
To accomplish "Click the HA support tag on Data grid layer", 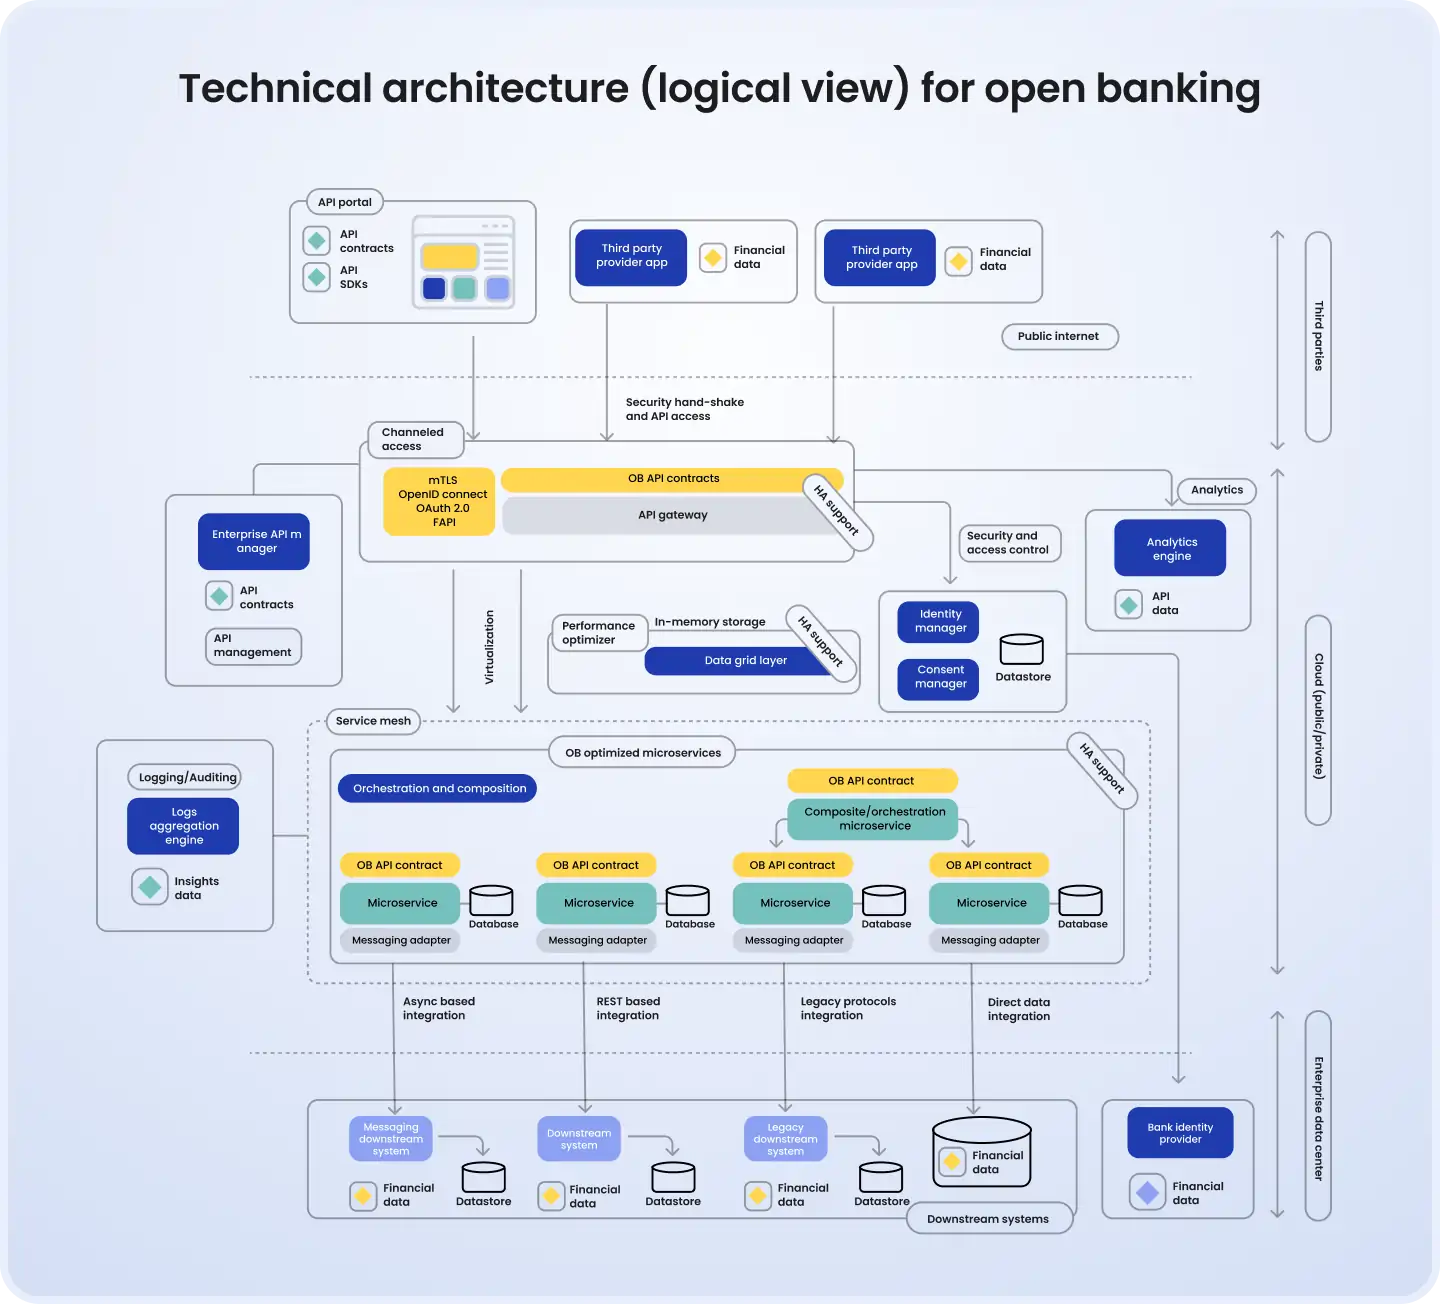I will [x=823, y=643].
